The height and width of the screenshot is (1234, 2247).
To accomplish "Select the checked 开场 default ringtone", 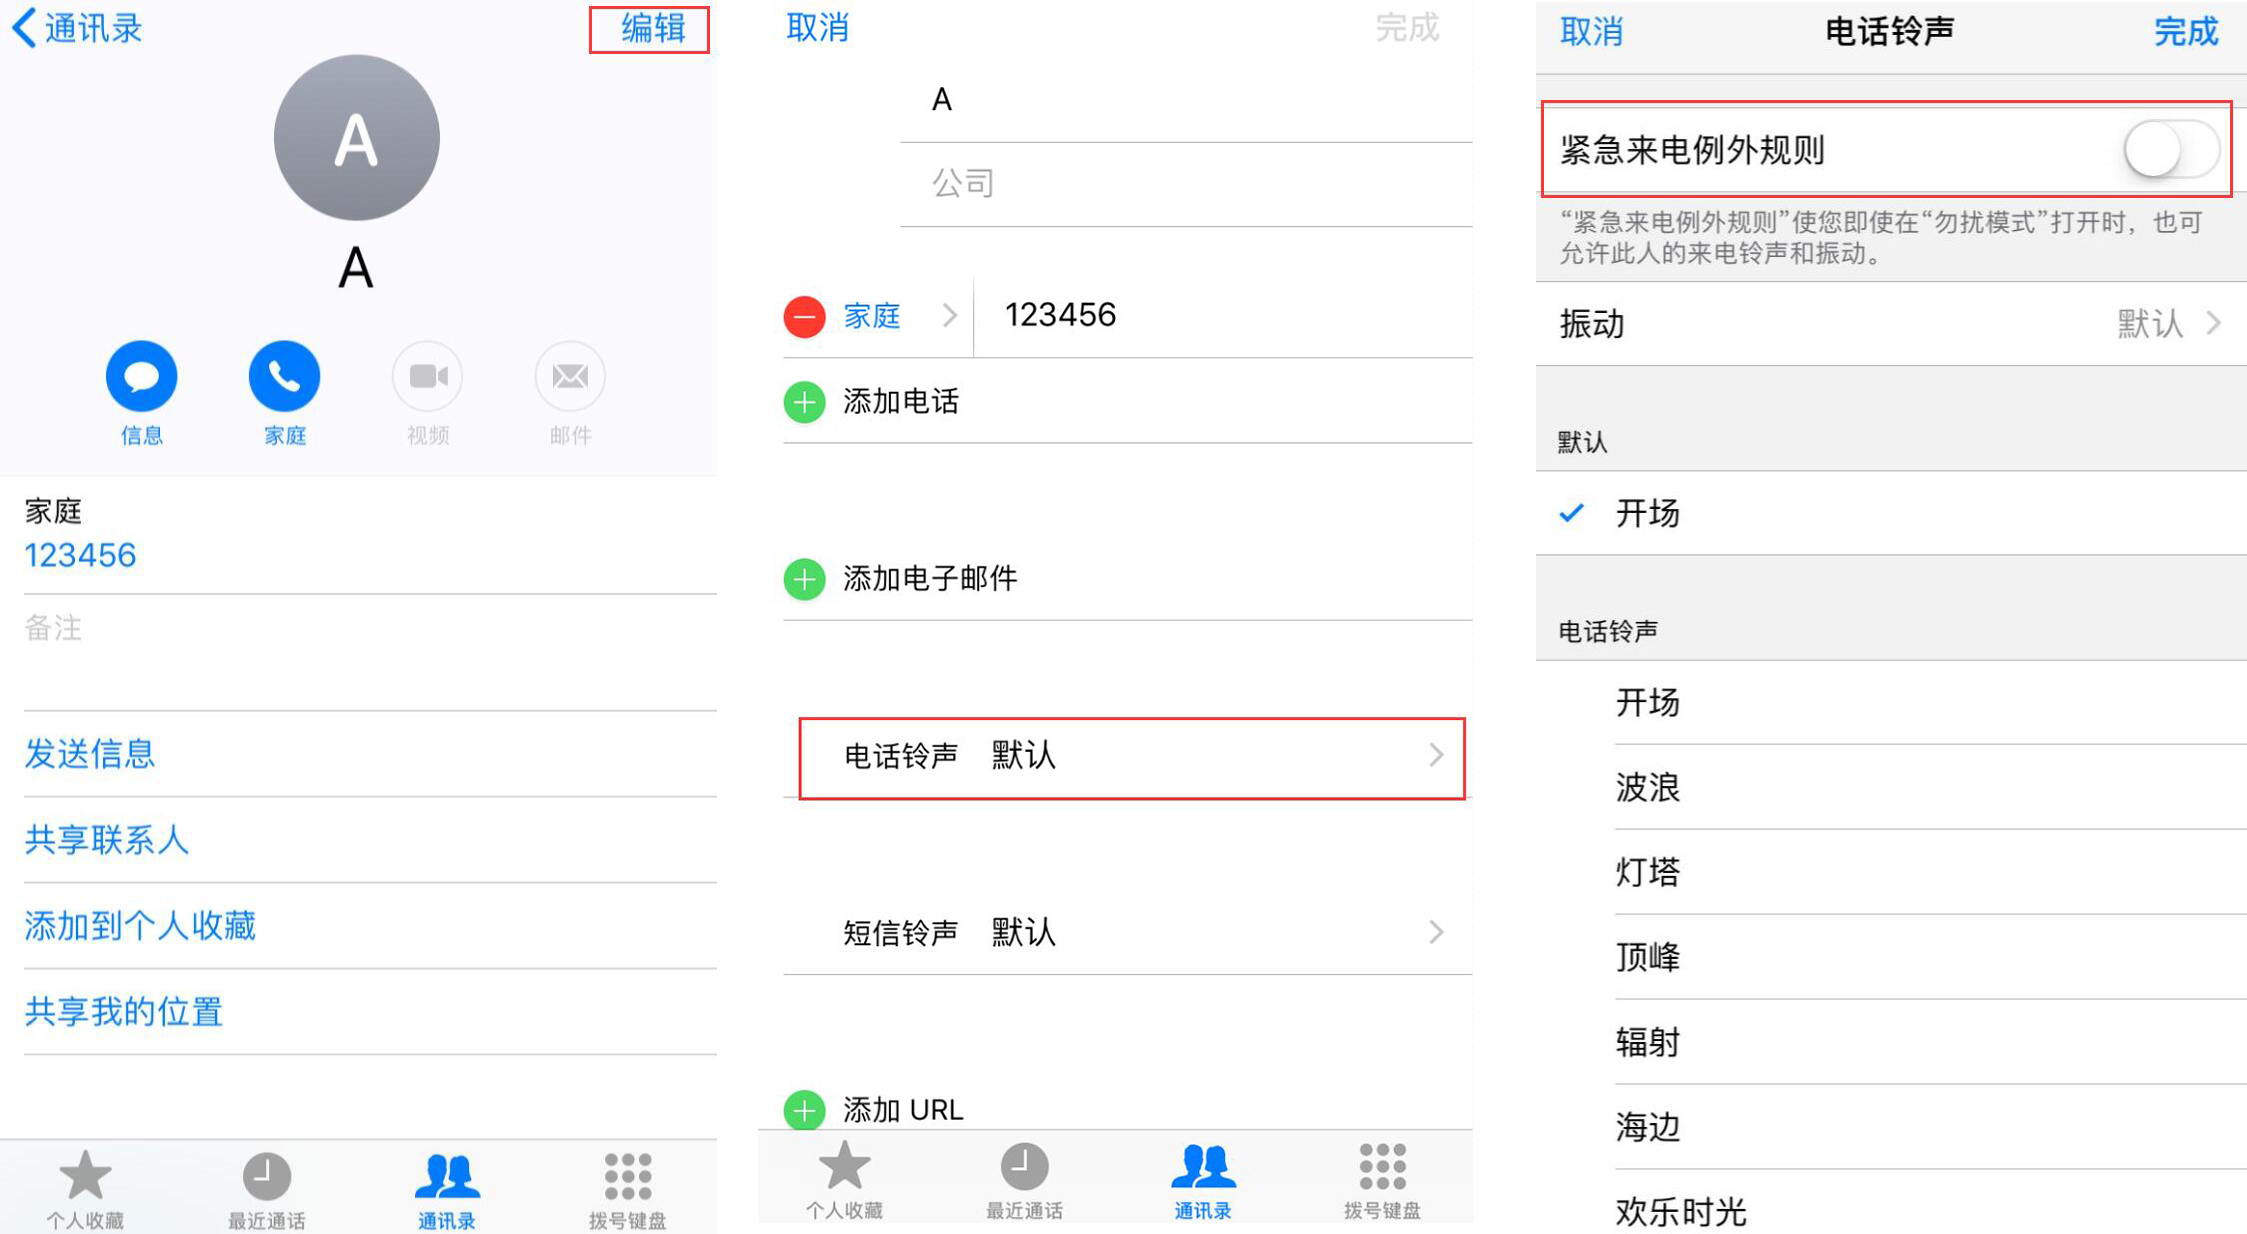I will [1891, 513].
